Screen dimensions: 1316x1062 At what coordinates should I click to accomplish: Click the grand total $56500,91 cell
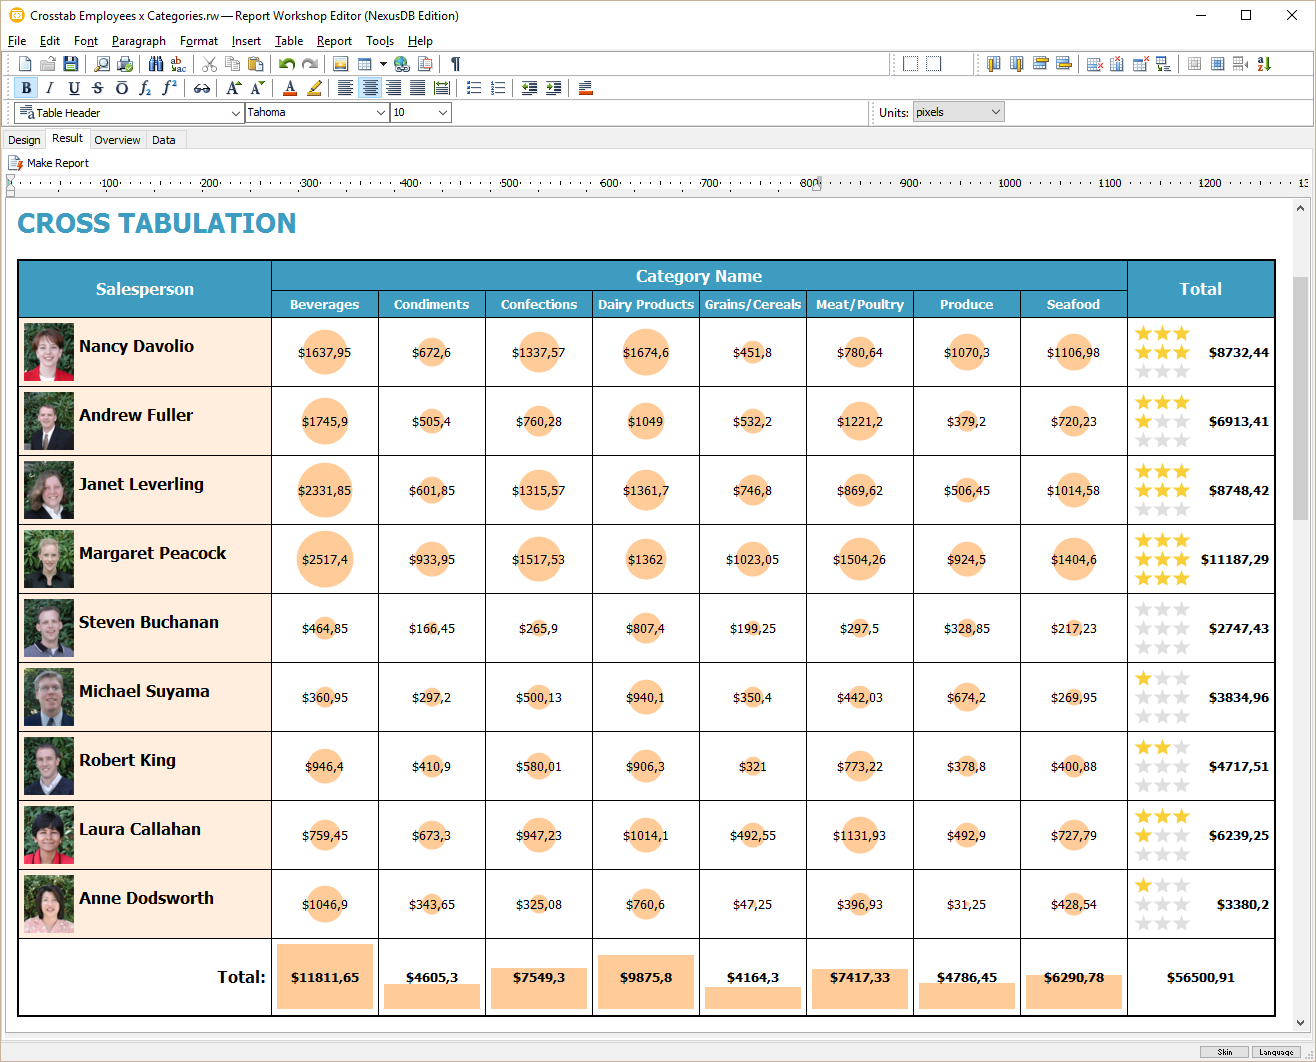(x=1201, y=977)
